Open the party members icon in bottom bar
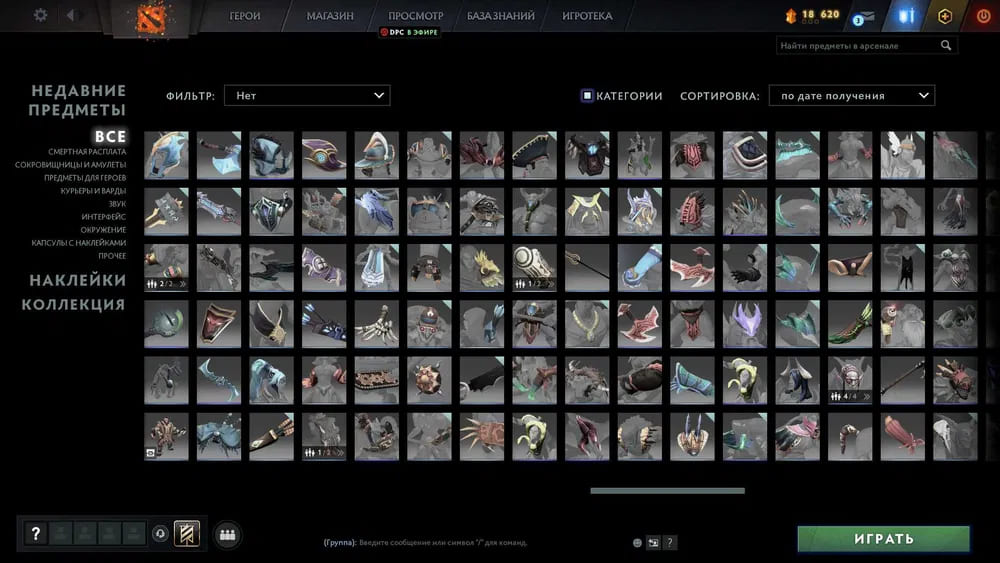Screen dimensions: 1000x563 [226, 534]
